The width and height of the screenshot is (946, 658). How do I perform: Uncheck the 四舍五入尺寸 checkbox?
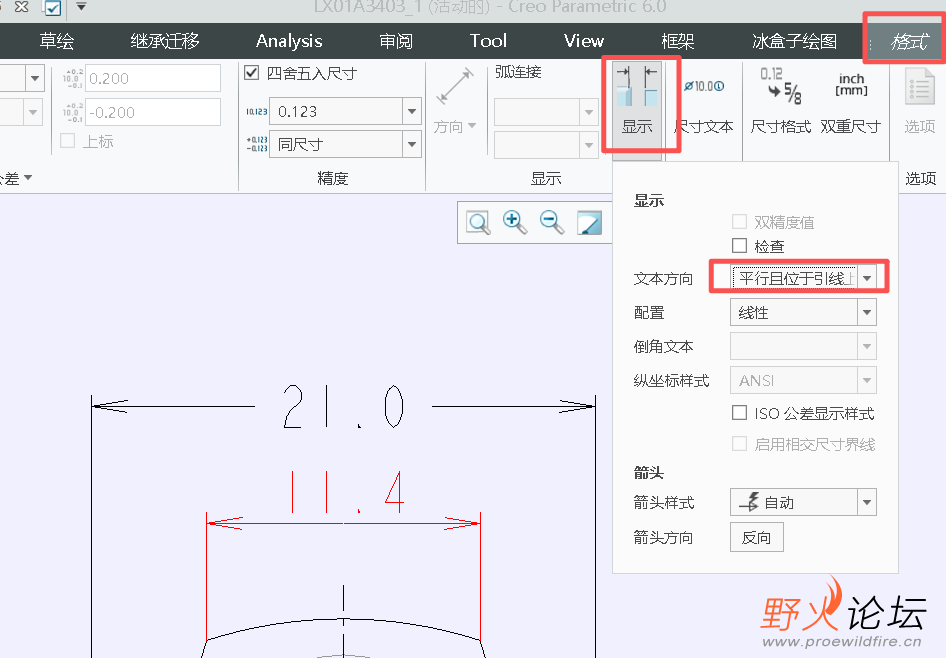(249, 73)
